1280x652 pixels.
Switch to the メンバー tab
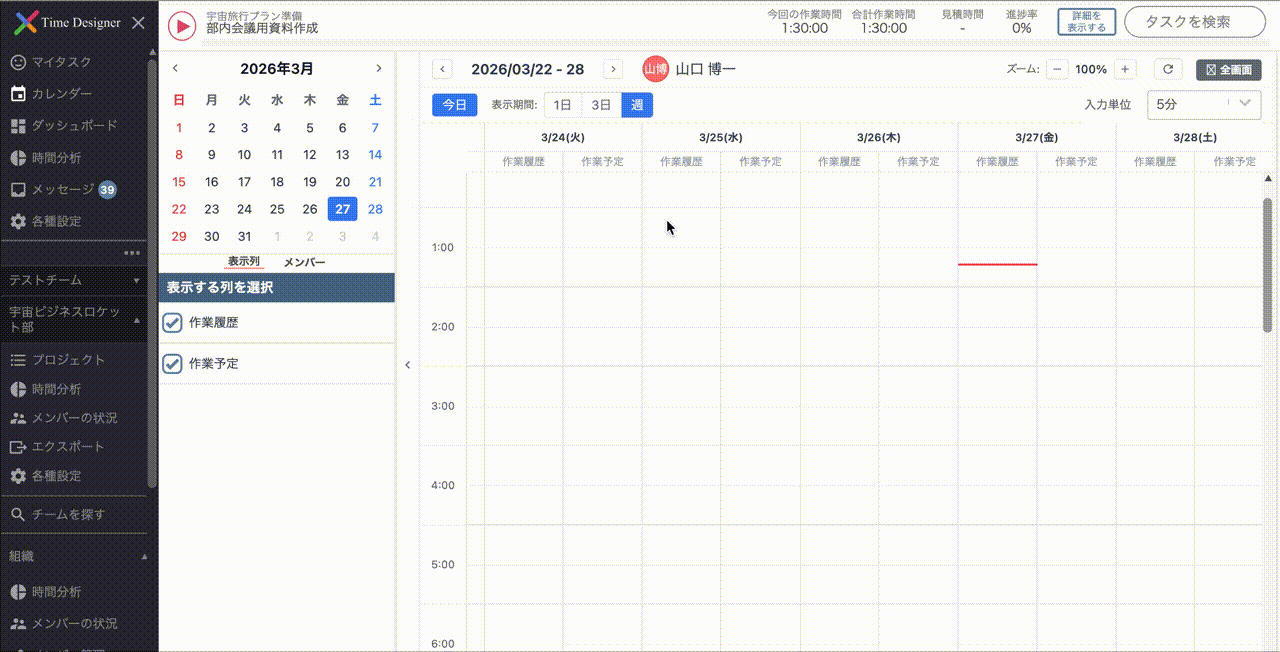(x=304, y=262)
